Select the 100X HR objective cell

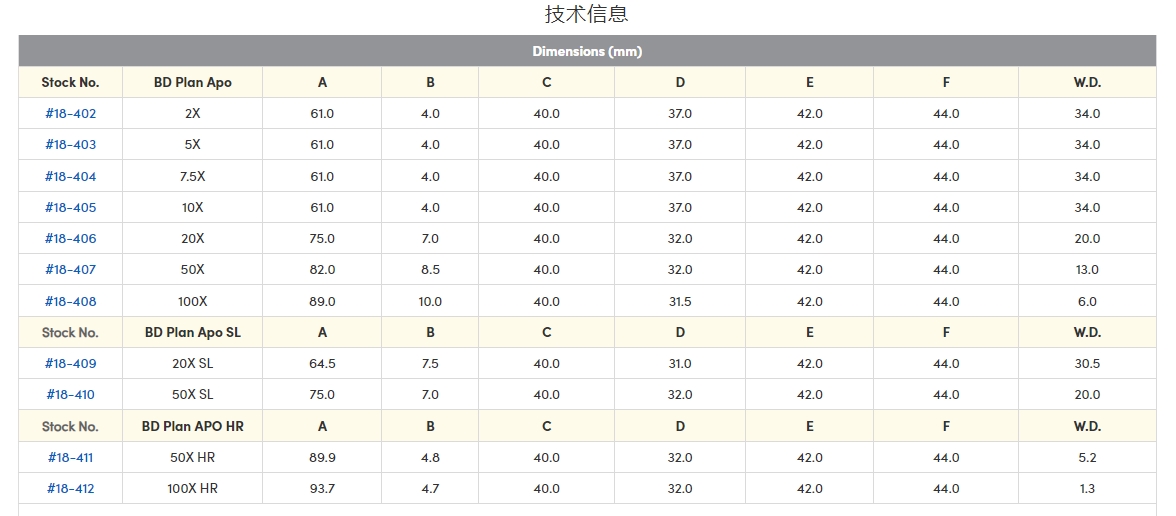[193, 489]
